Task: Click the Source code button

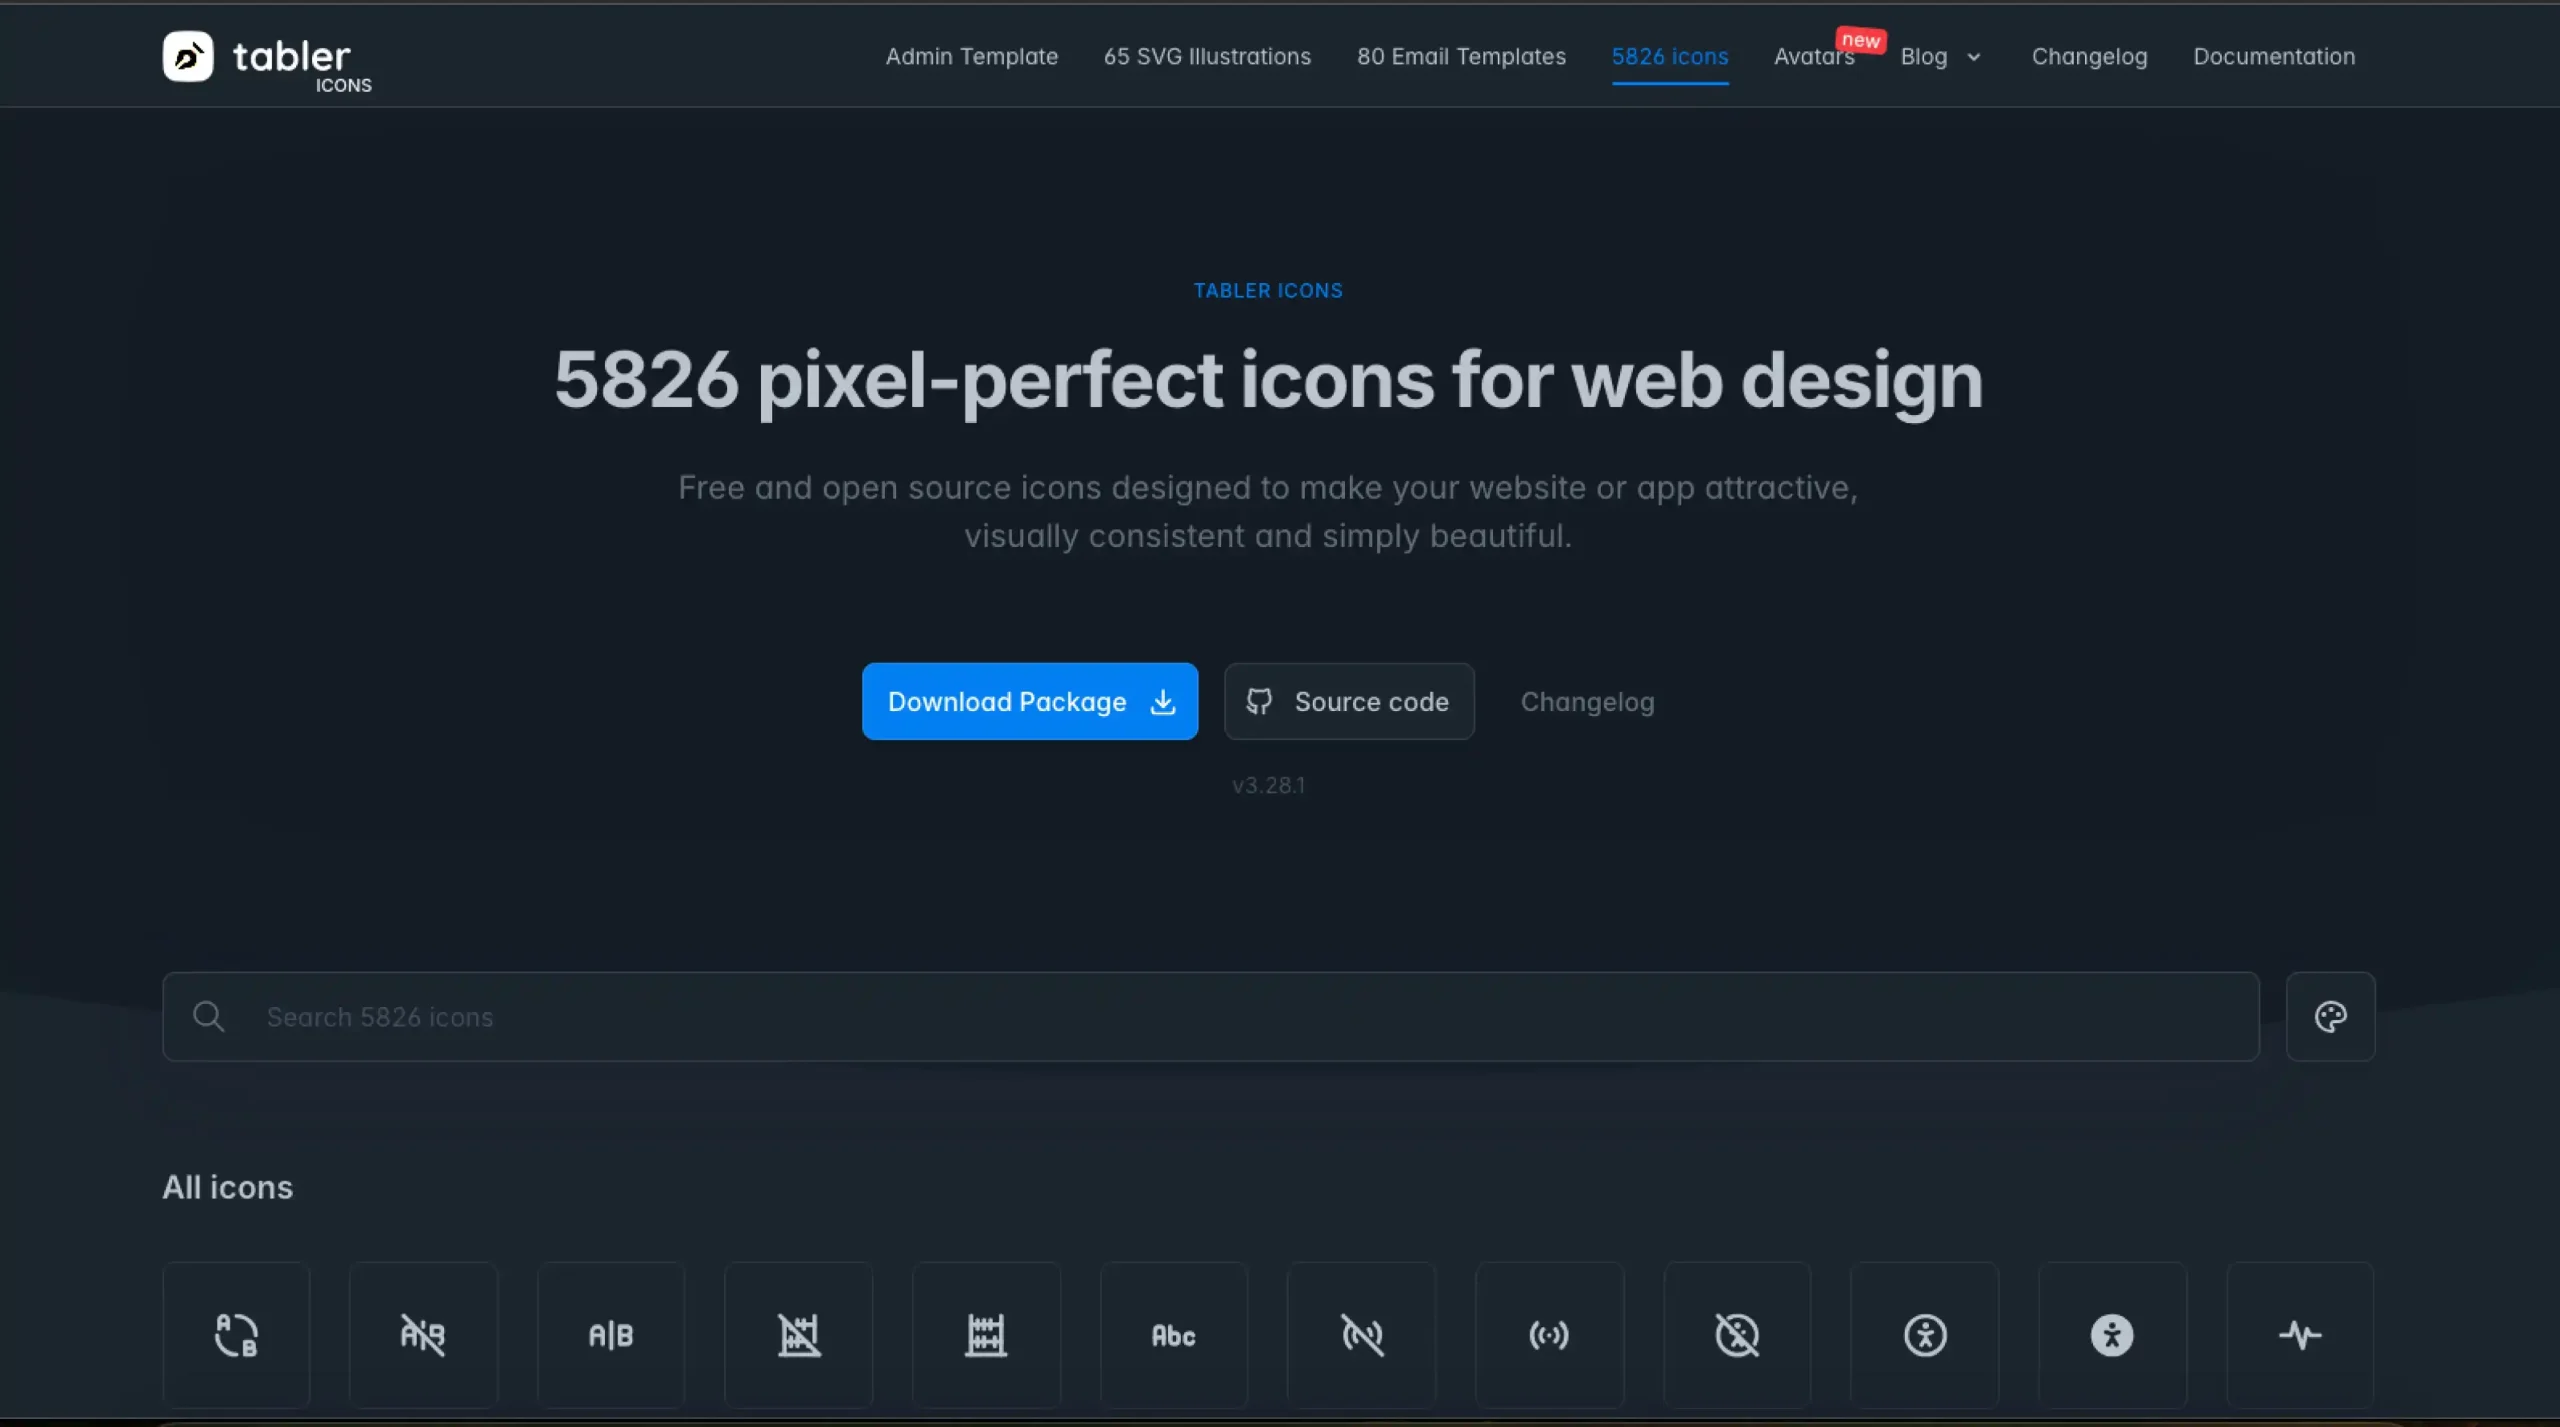Action: [1349, 702]
